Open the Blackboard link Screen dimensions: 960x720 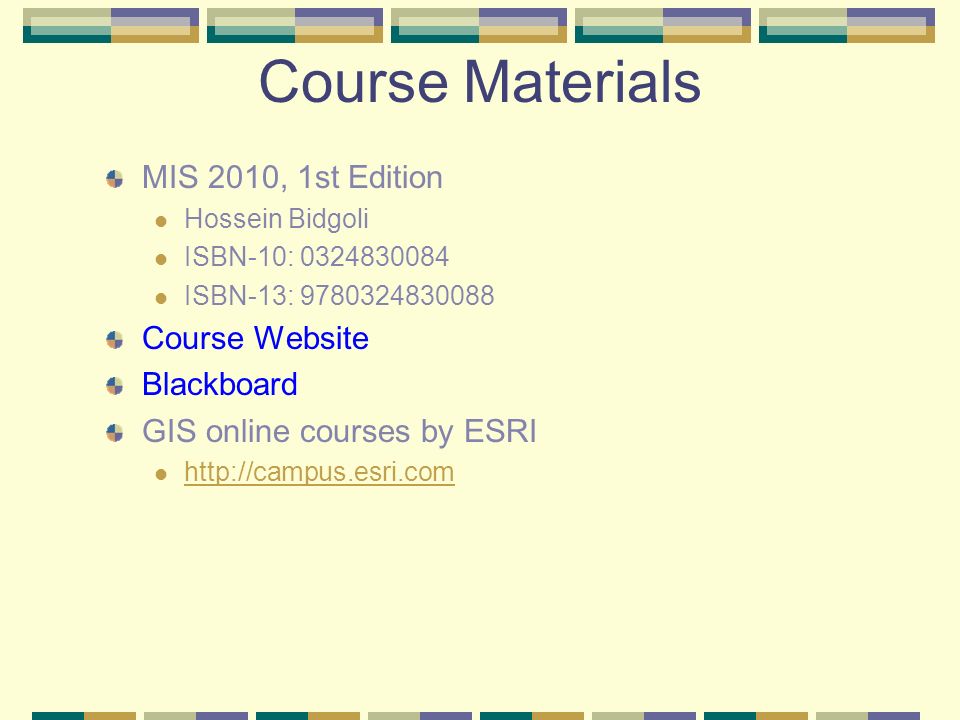pyautogui.click(x=220, y=384)
